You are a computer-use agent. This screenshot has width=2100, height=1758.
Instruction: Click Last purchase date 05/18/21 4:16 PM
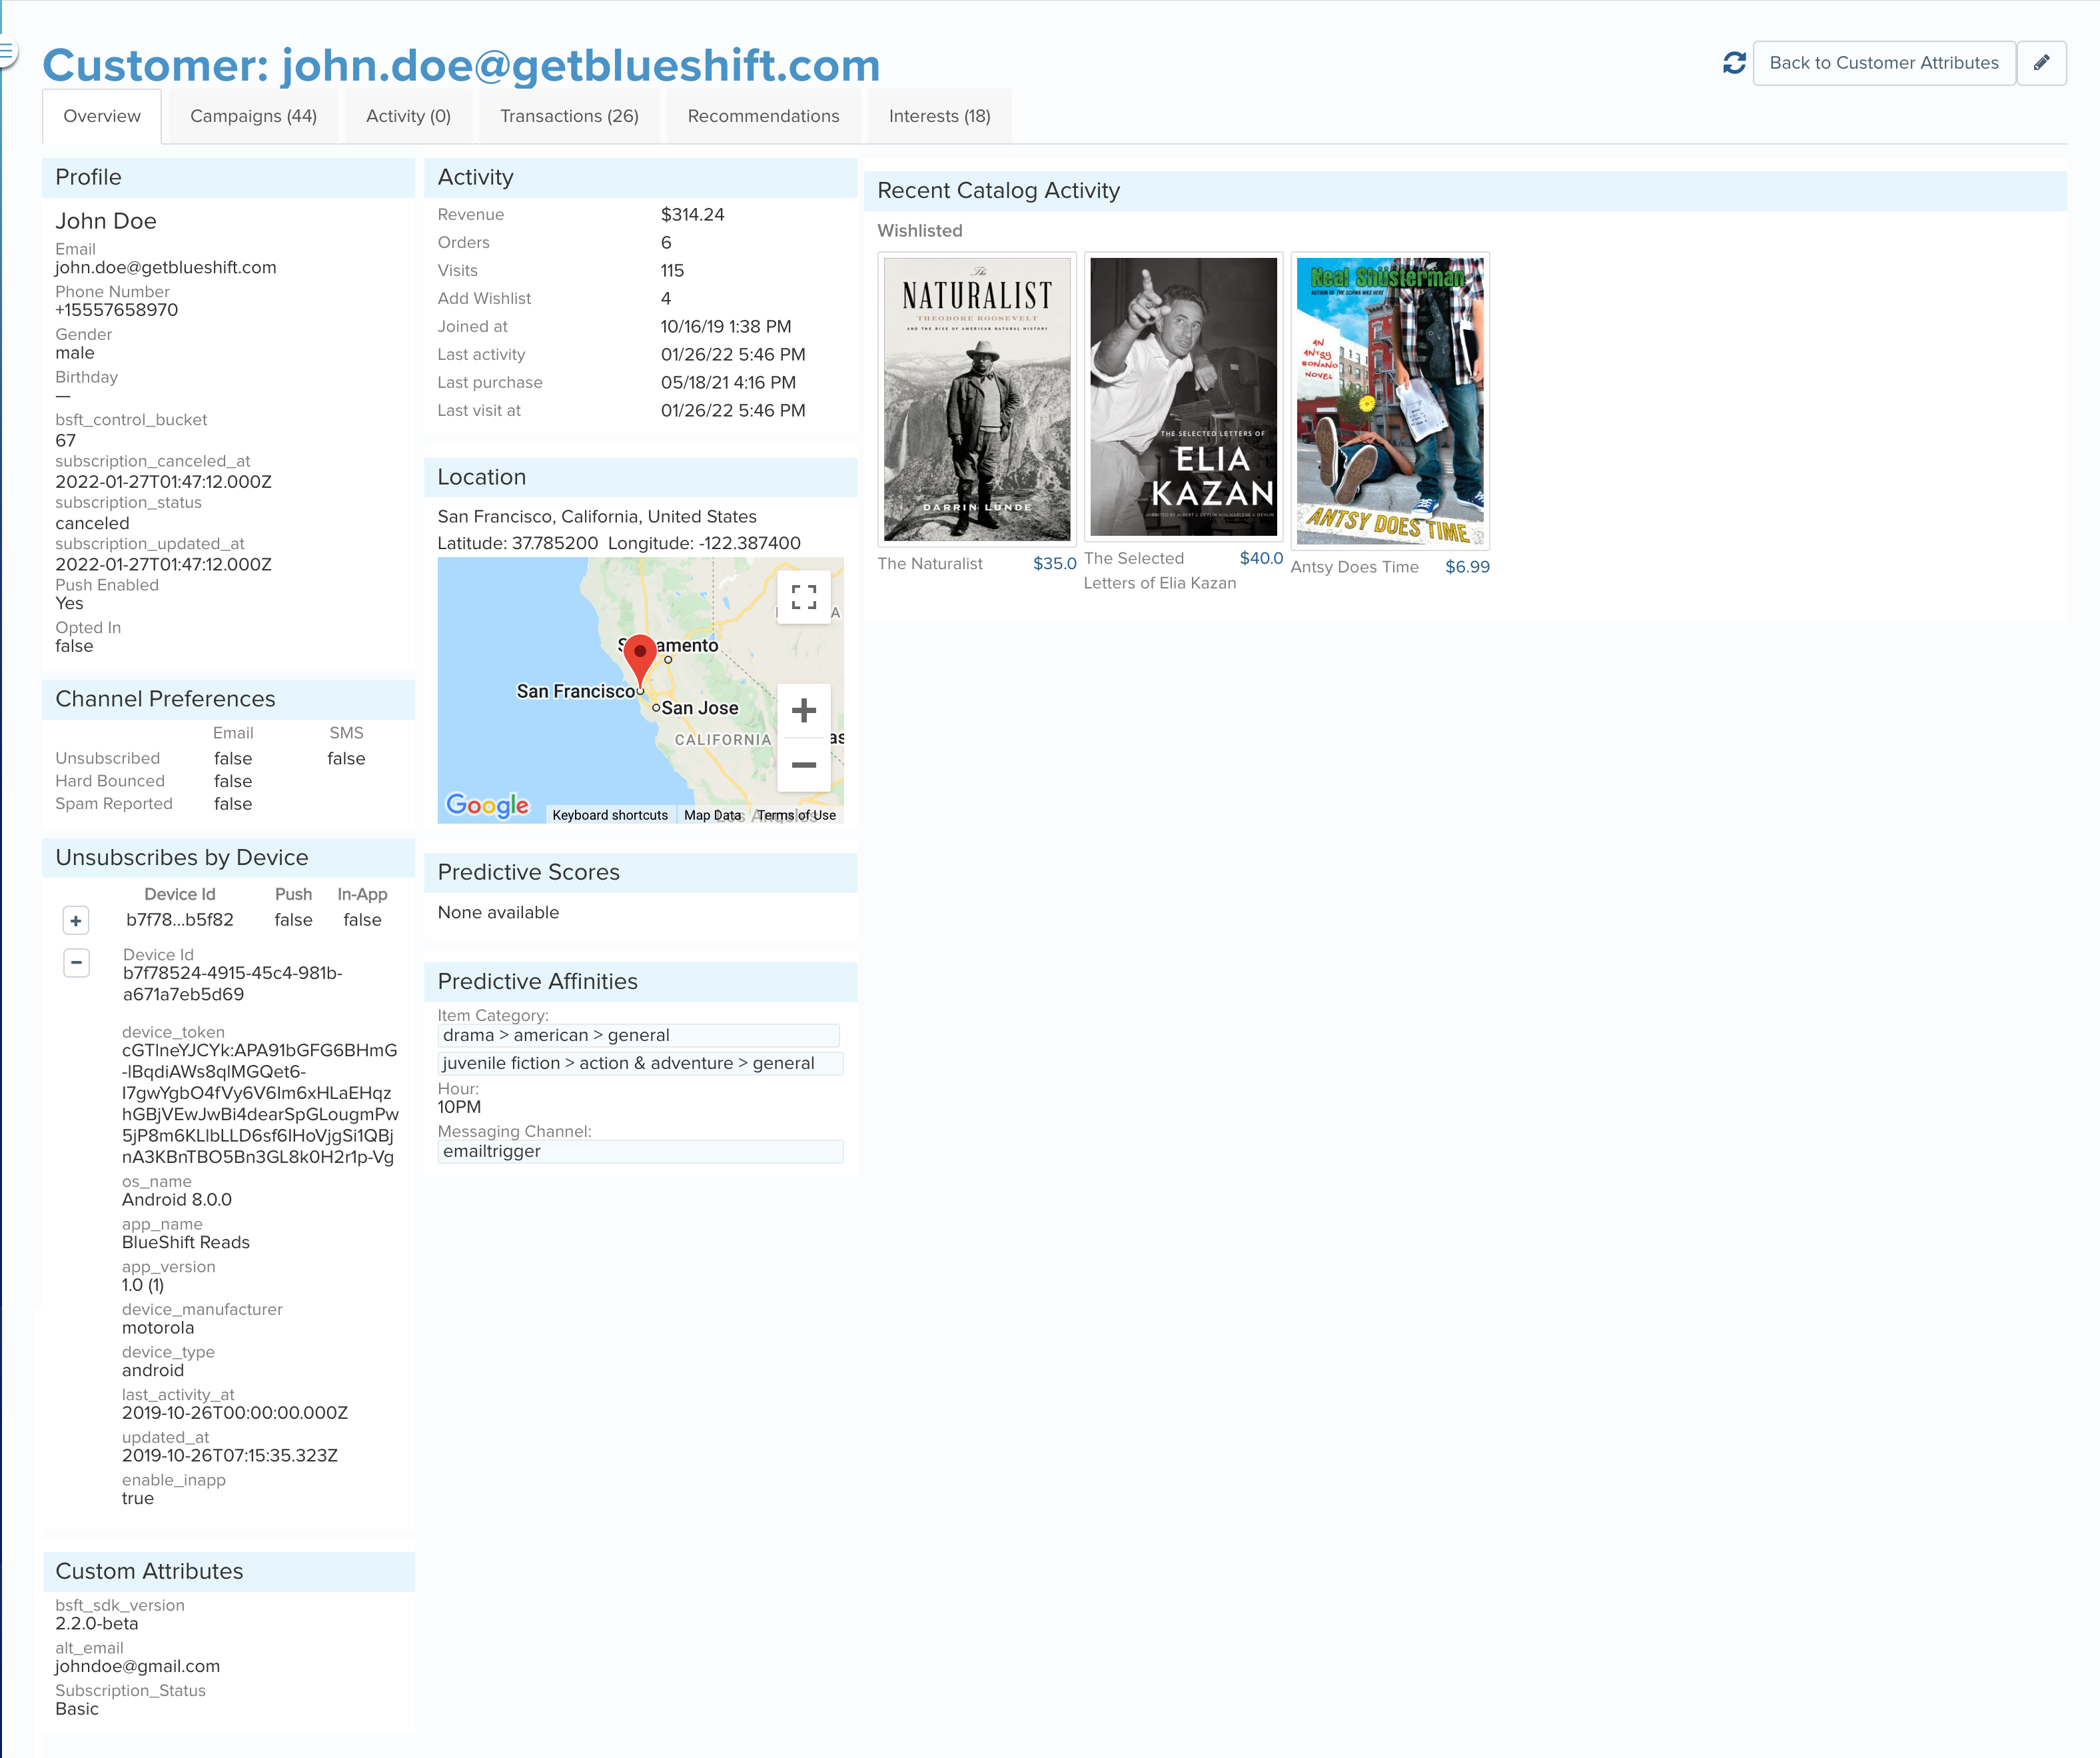[x=728, y=383]
